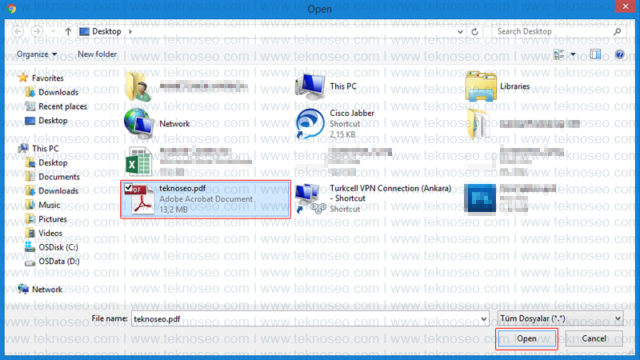Image resolution: width=640 pixels, height=360 pixels.
Task: Select Turkcell VPN Connection shortcut icon
Action: click(x=310, y=199)
